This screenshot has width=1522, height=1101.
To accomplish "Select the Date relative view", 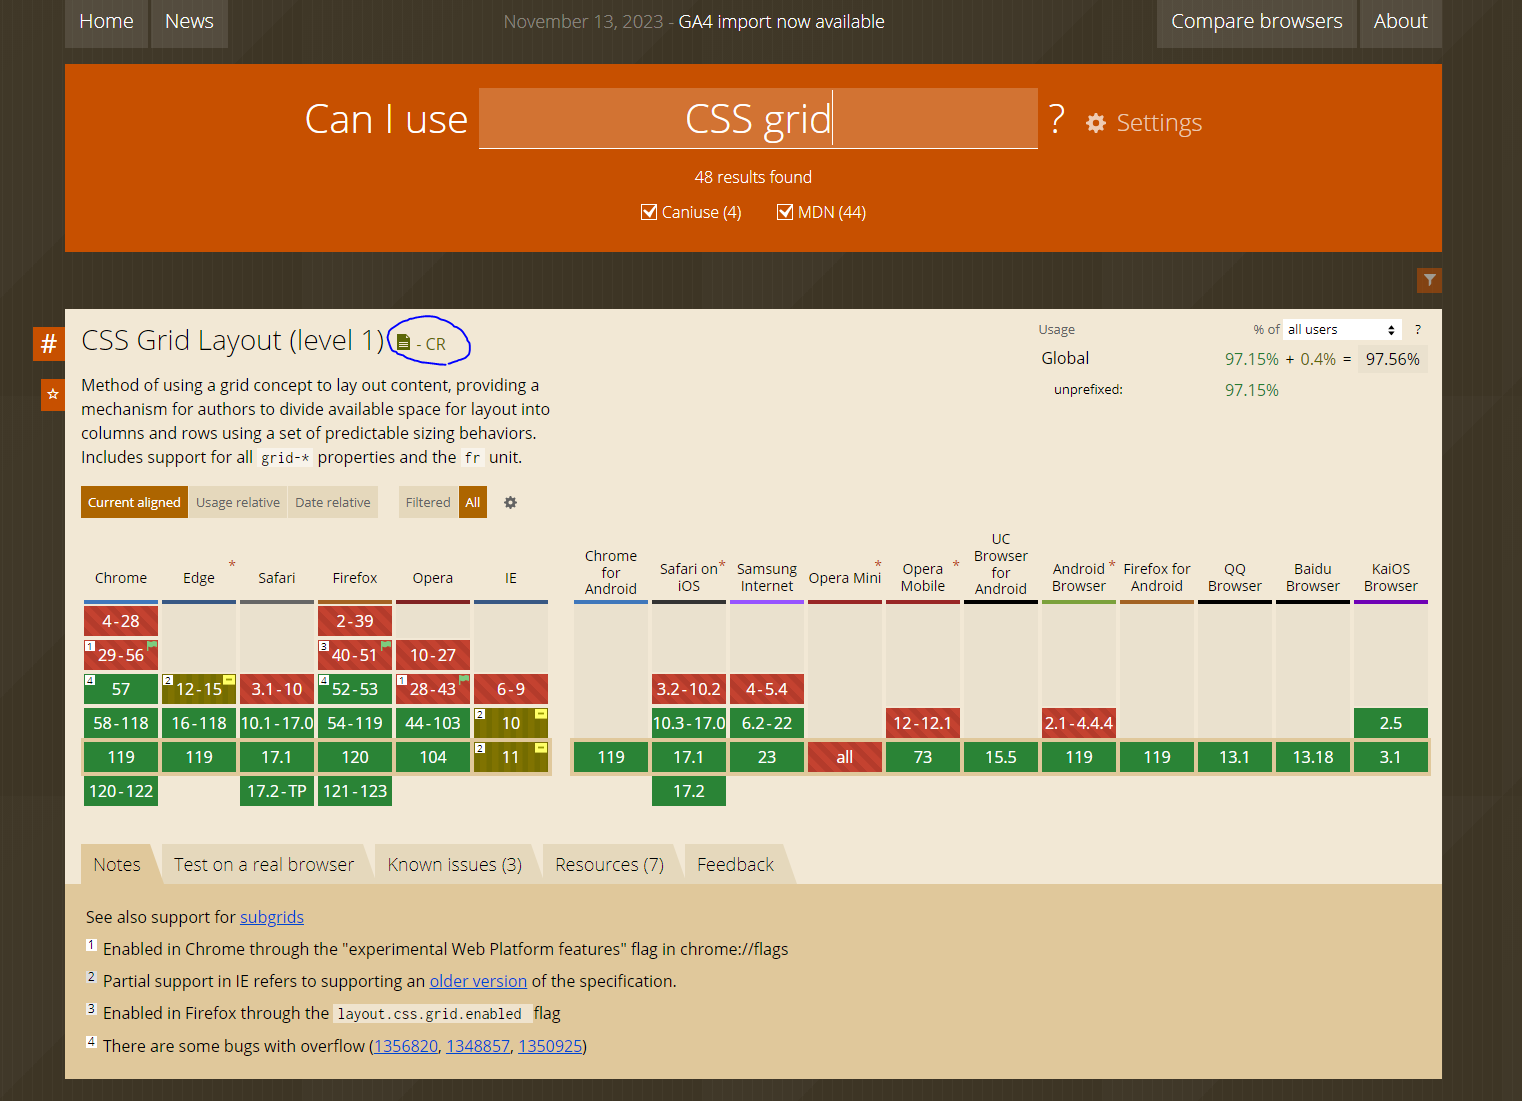I will (332, 502).
